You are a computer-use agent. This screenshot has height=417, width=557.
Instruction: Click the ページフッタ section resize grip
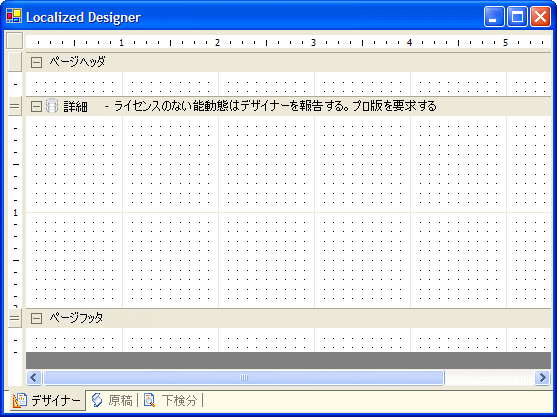[x=15, y=318]
